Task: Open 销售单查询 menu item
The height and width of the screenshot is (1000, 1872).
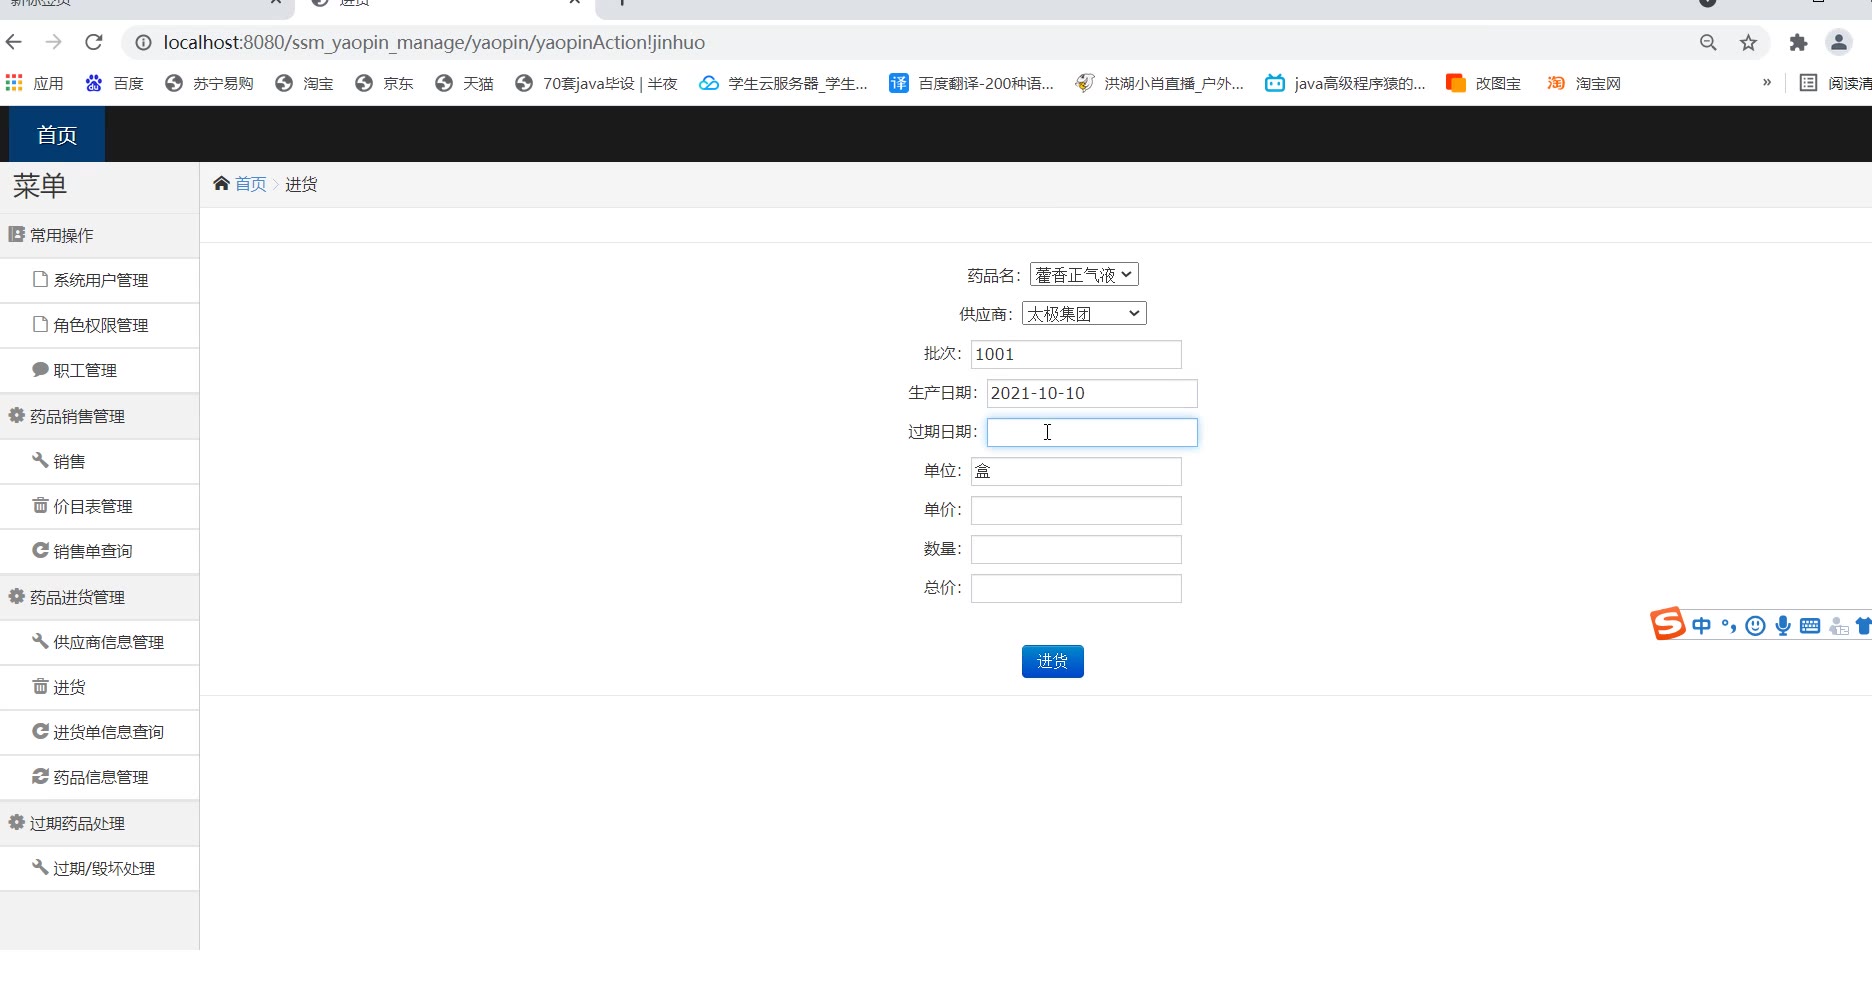Action: point(99,551)
